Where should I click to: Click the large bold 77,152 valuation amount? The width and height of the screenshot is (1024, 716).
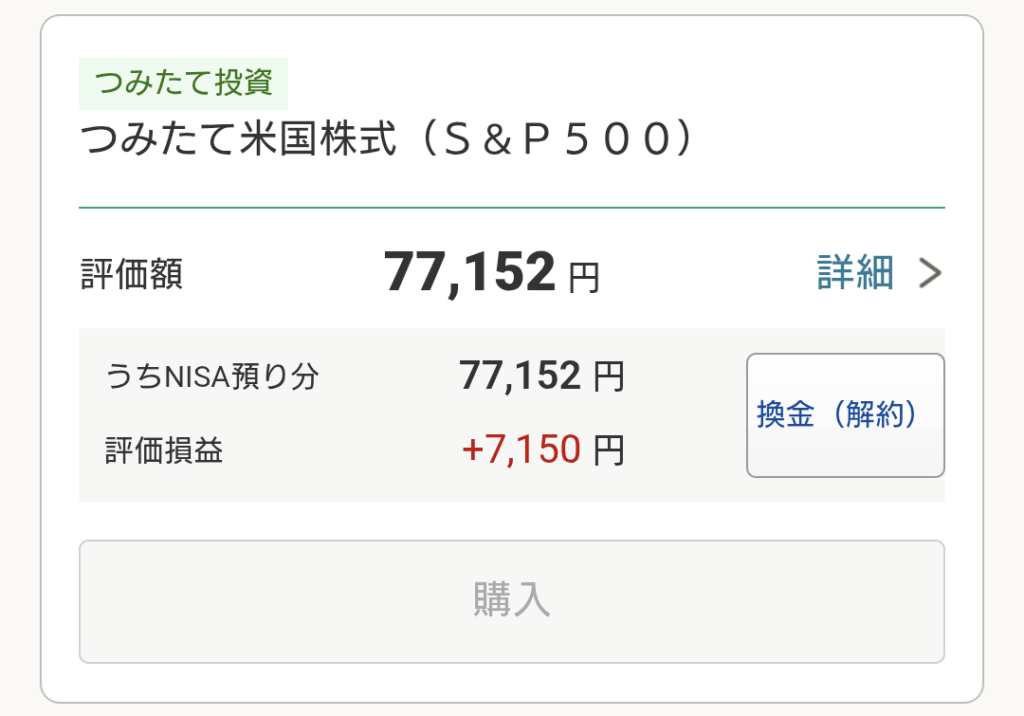[x=468, y=272]
